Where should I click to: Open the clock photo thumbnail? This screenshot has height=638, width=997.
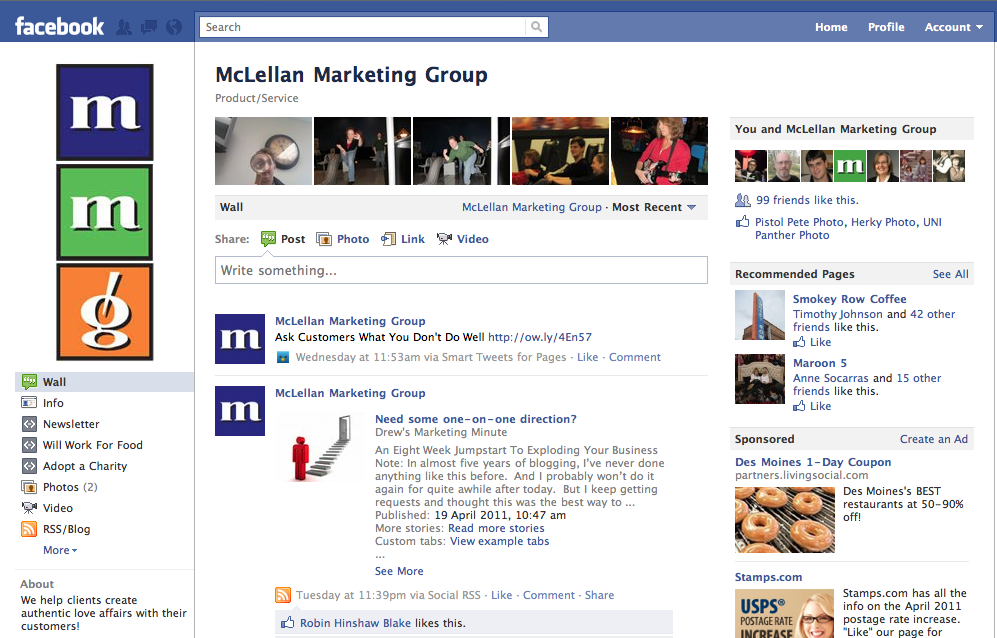(263, 151)
